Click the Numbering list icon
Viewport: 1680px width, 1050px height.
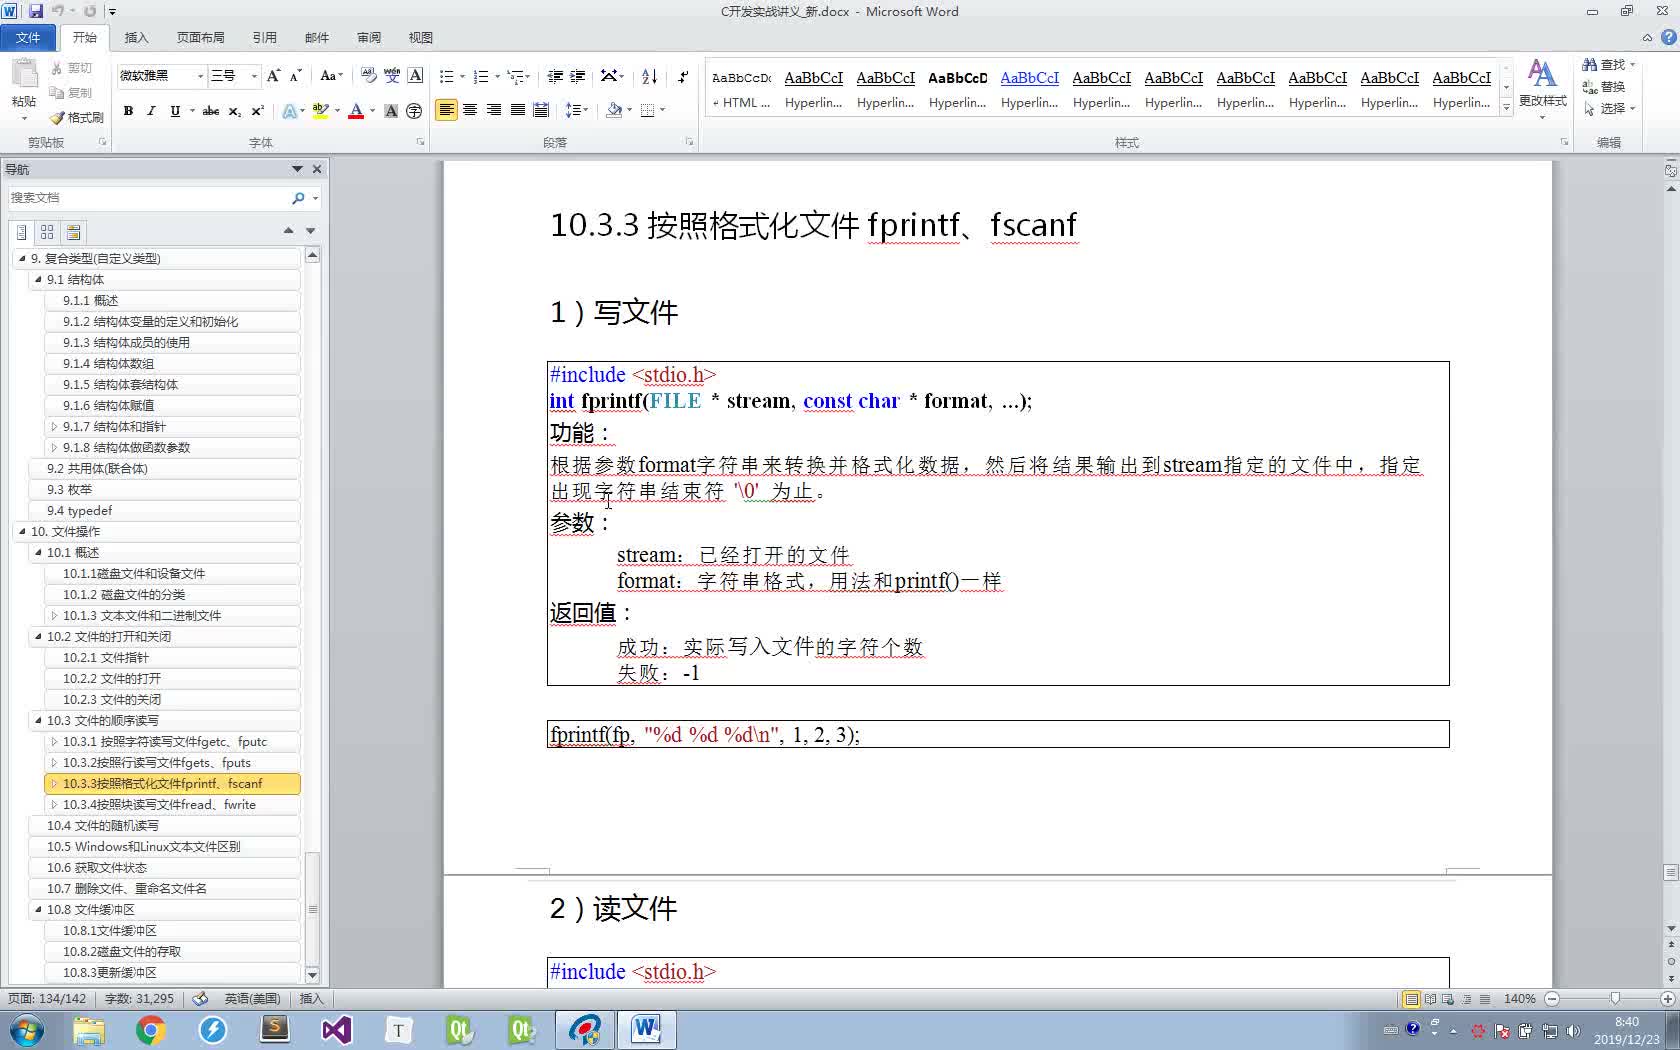point(481,76)
